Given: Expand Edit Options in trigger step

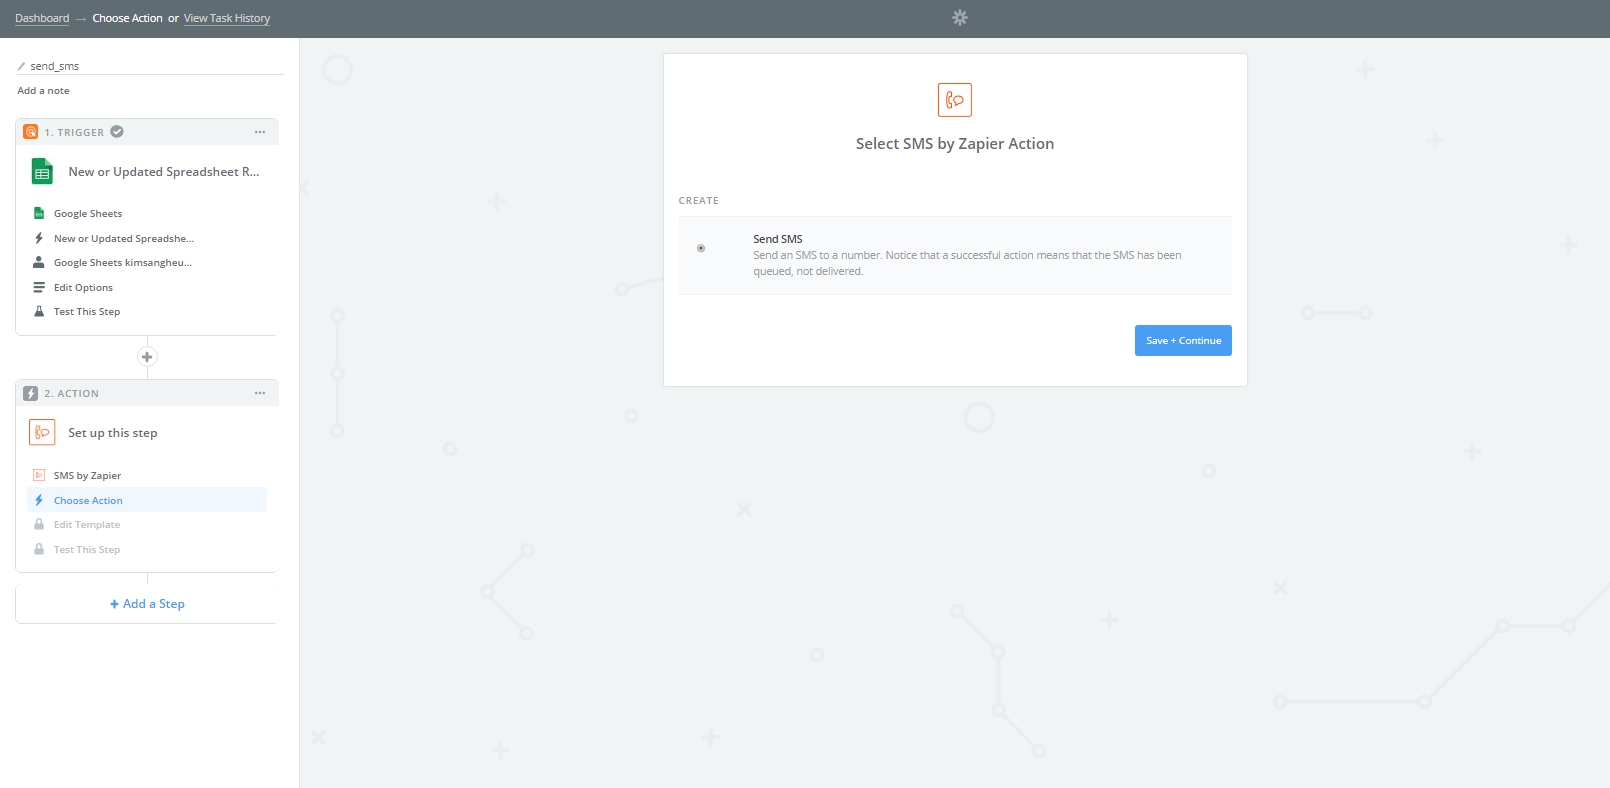Looking at the screenshot, I should 83,288.
